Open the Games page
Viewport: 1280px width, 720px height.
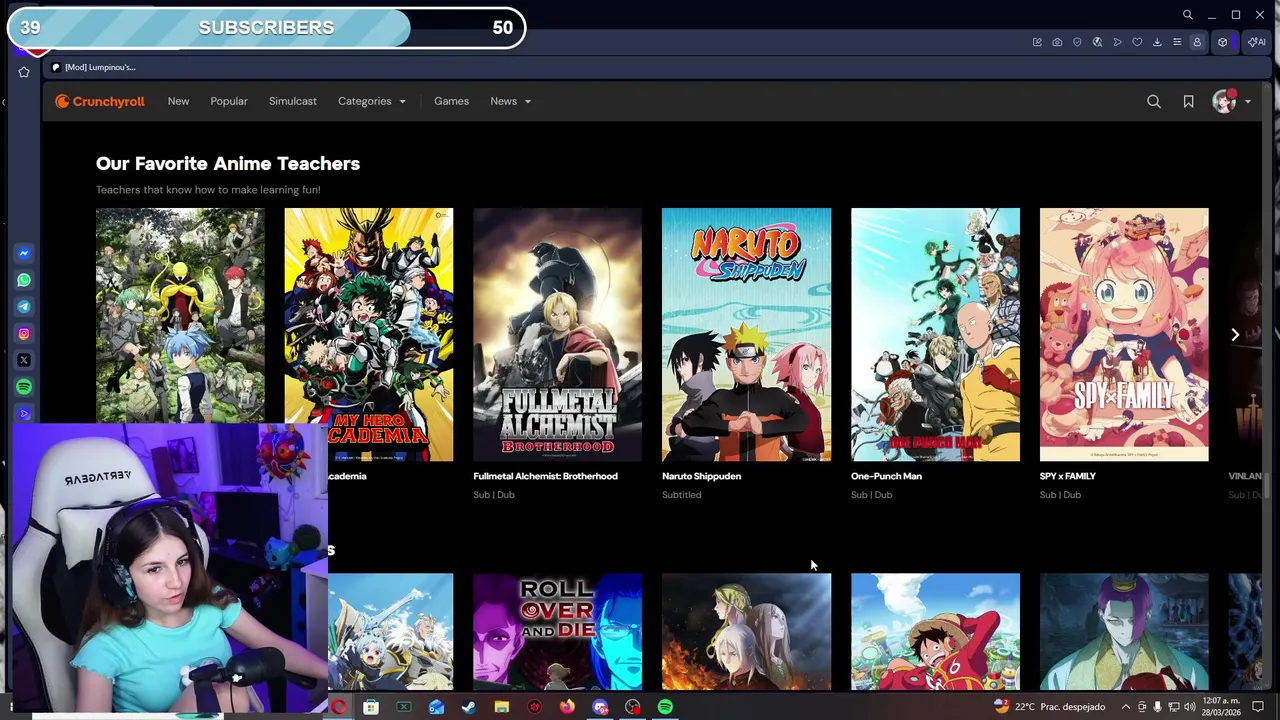pos(451,101)
